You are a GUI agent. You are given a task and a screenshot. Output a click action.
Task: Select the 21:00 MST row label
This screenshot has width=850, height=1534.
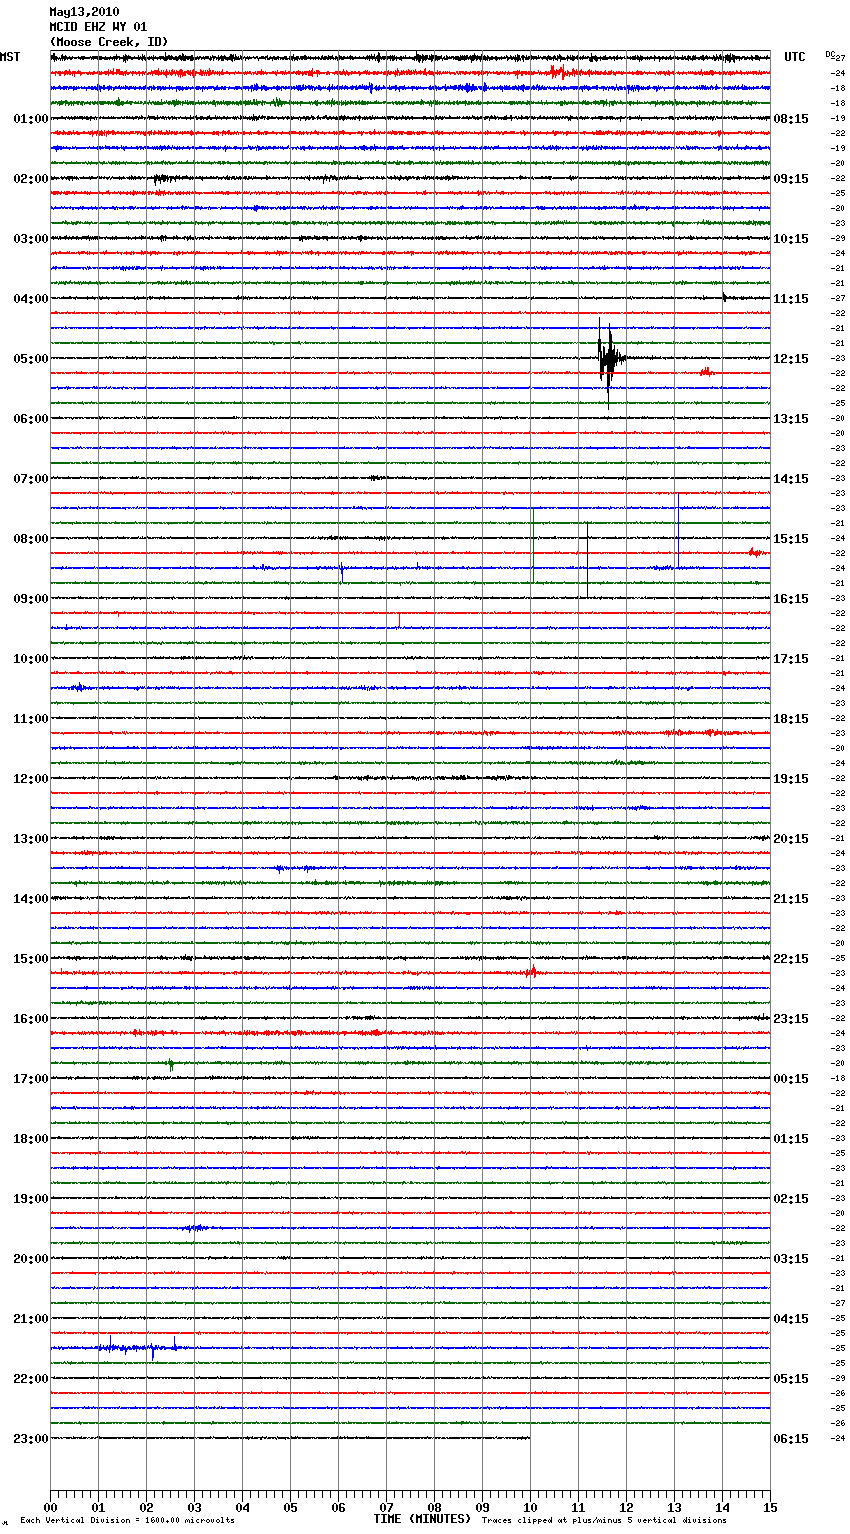click(x=30, y=1319)
